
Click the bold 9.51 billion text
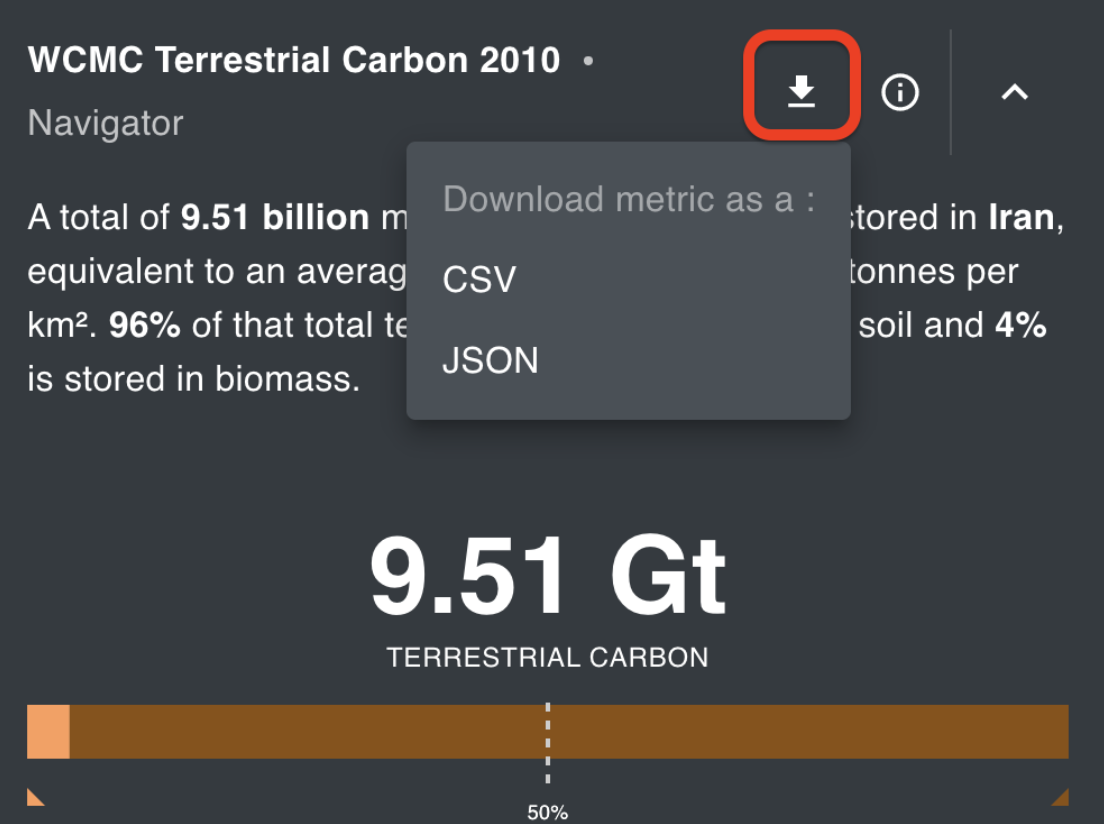pos(275,218)
